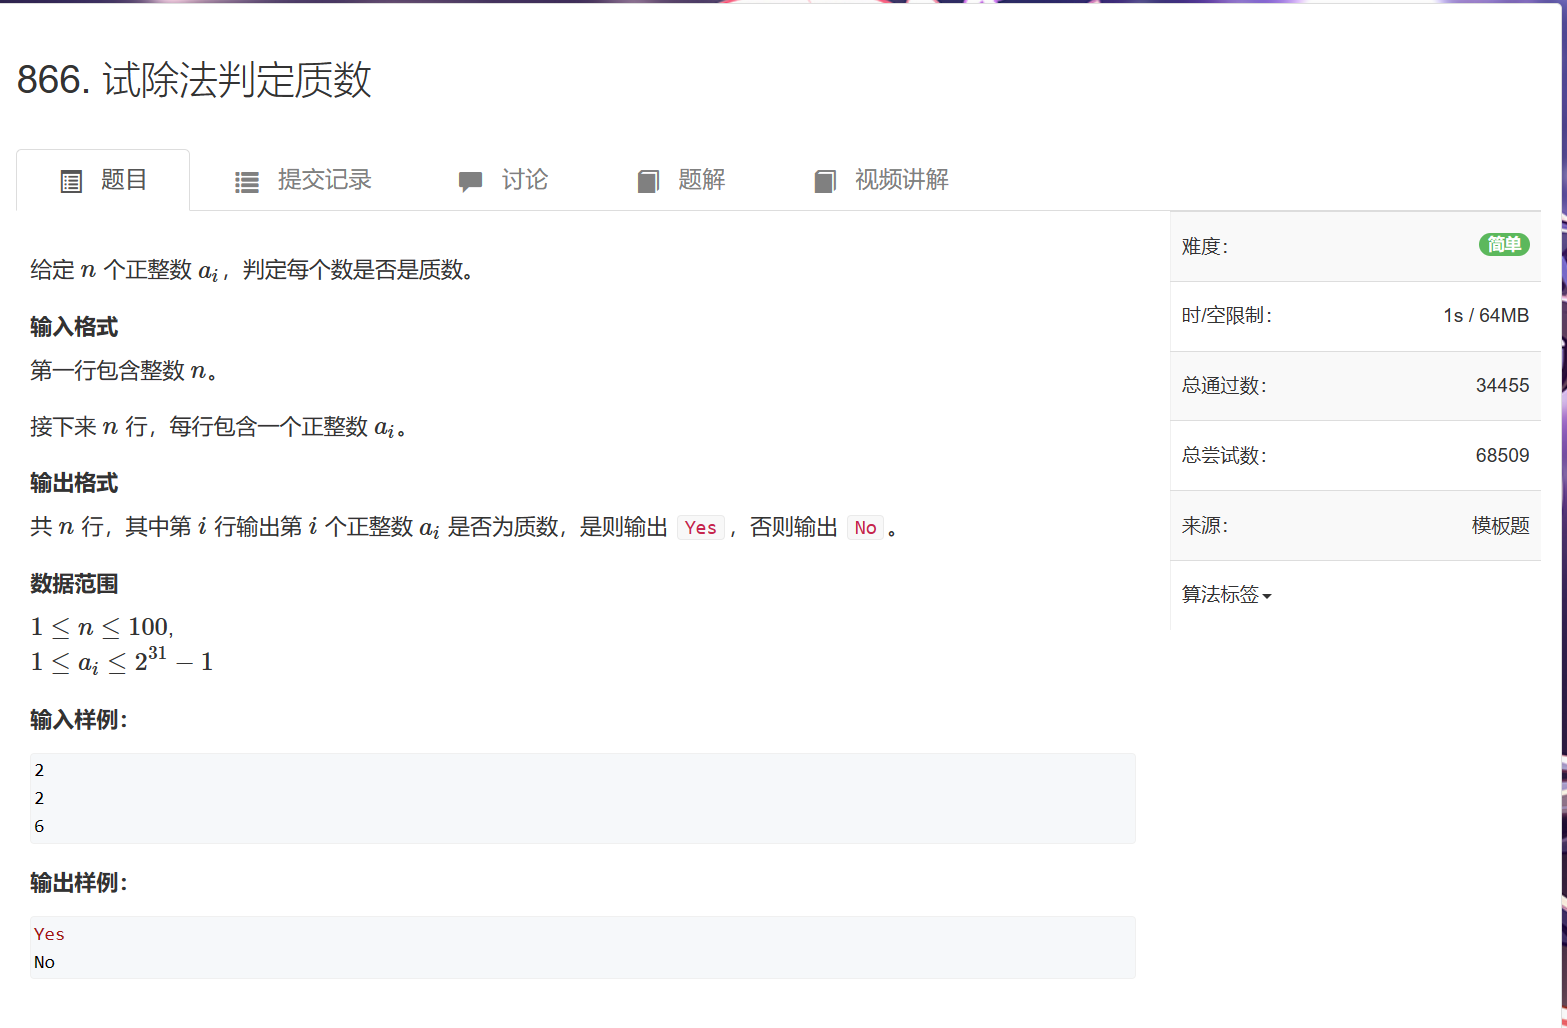The image size is (1567, 1028).
Task: Select the 题解 tab label
Action: coord(701,180)
